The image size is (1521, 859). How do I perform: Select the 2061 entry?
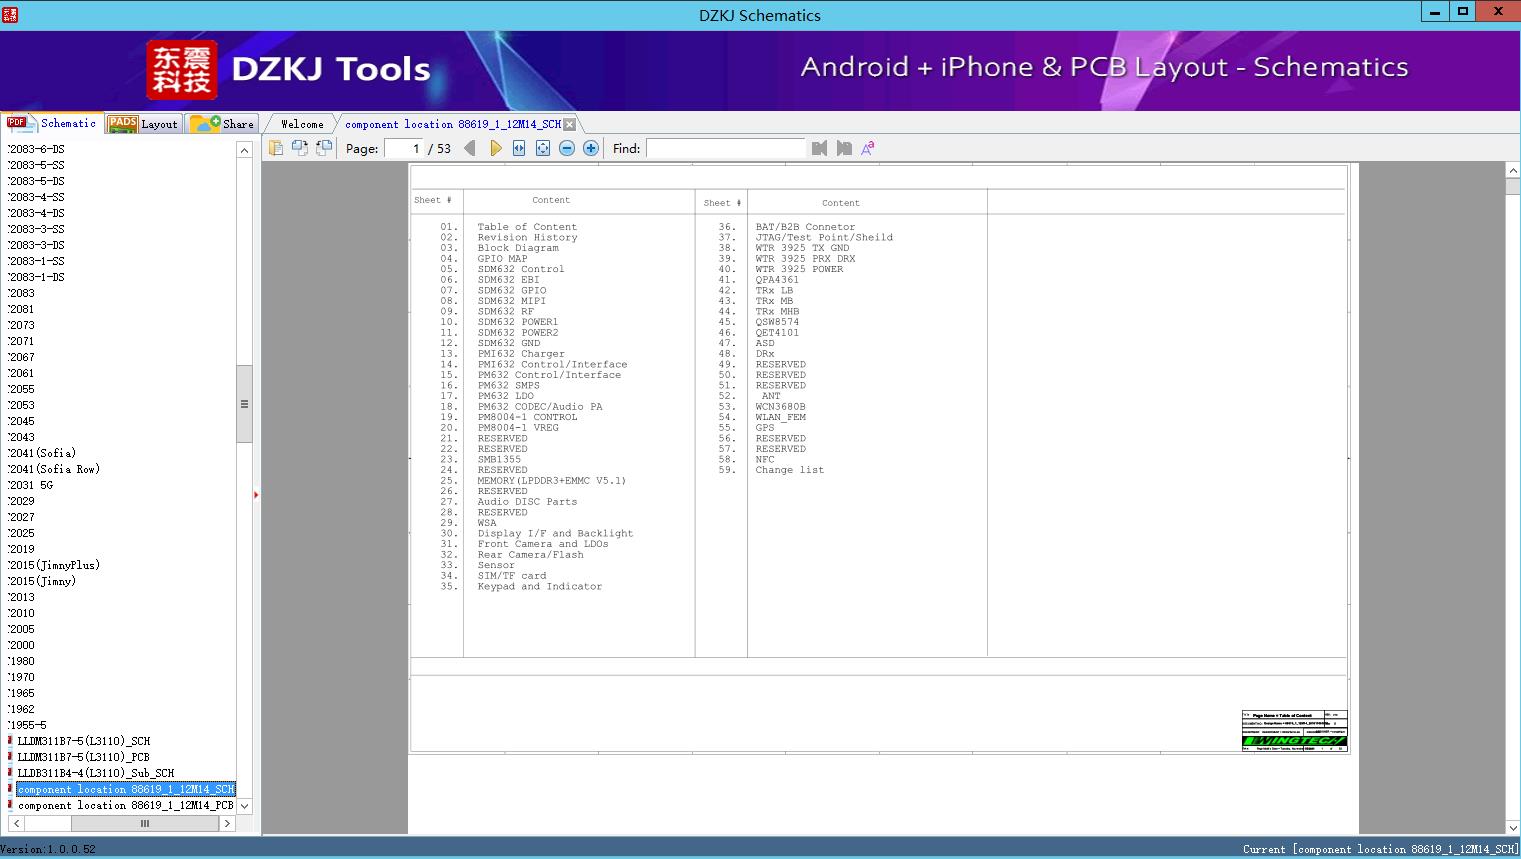(x=22, y=373)
